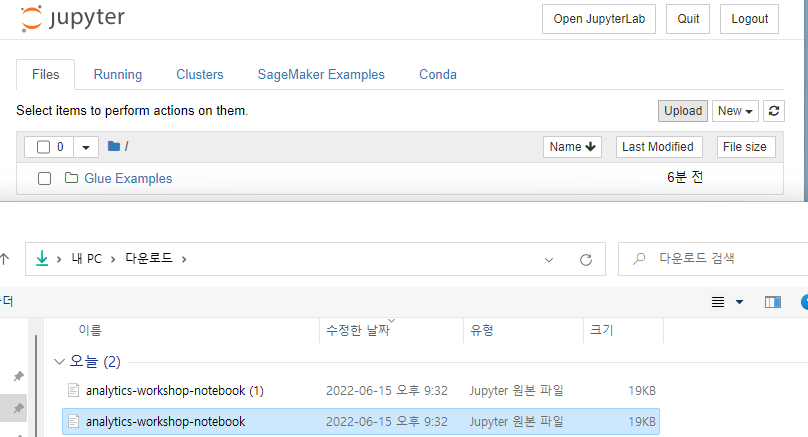Click the chevron between 내 PC and 다운로드
The height and width of the screenshot is (437, 808).
[113, 259]
